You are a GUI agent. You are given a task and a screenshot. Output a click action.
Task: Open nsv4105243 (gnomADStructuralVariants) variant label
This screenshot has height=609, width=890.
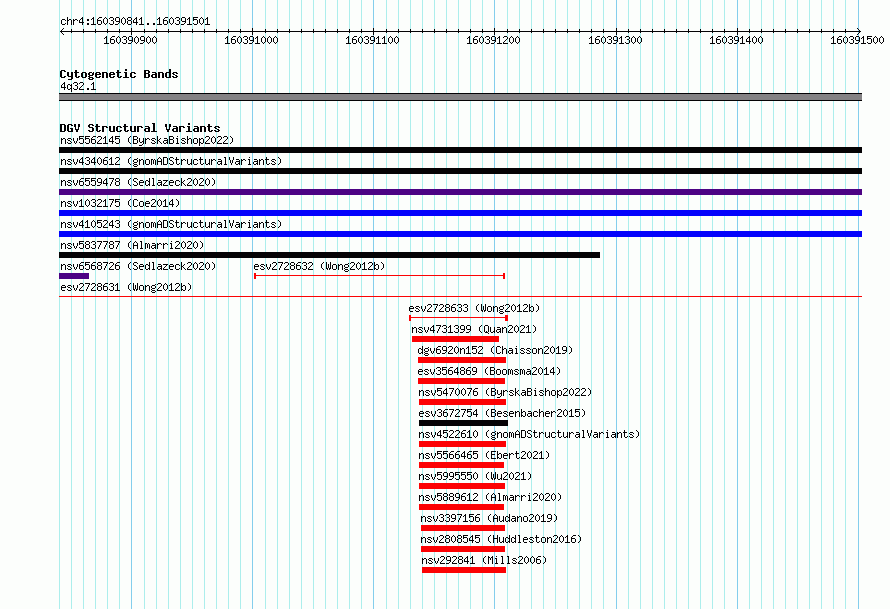point(171,224)
